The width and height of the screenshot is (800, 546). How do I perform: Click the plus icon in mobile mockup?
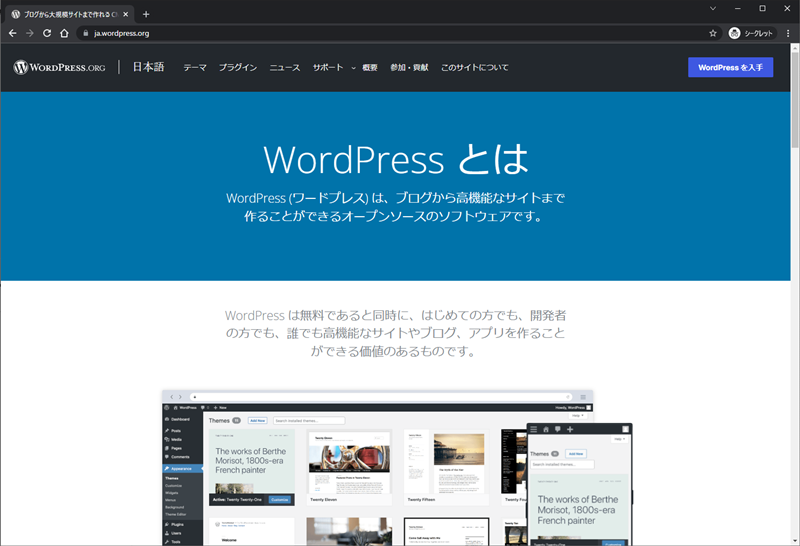570,429
